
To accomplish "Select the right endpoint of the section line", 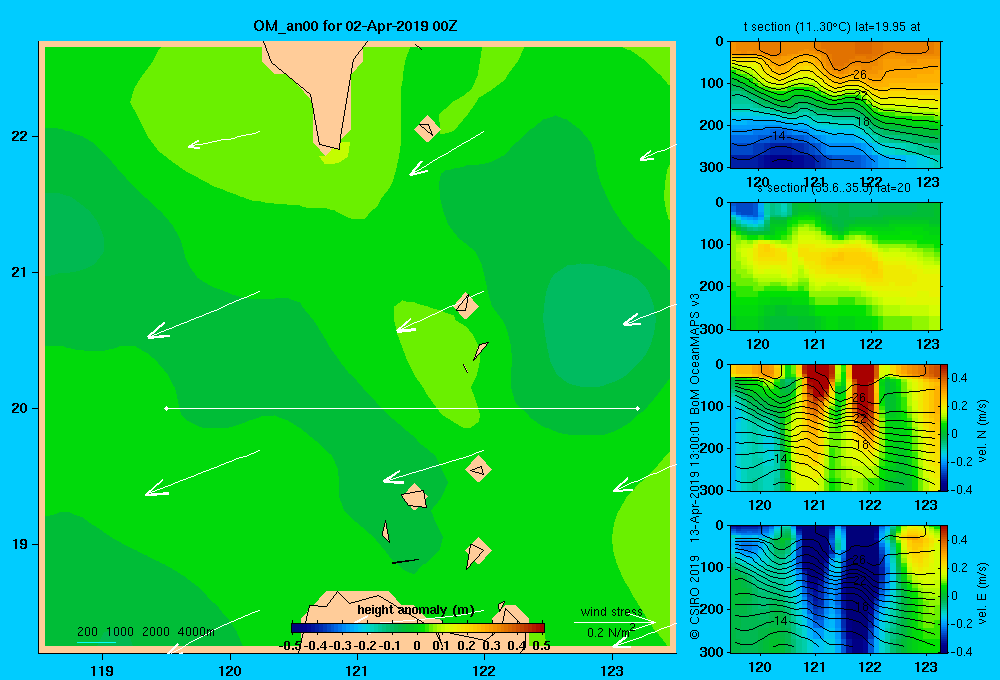I will [x=638, y=408].
